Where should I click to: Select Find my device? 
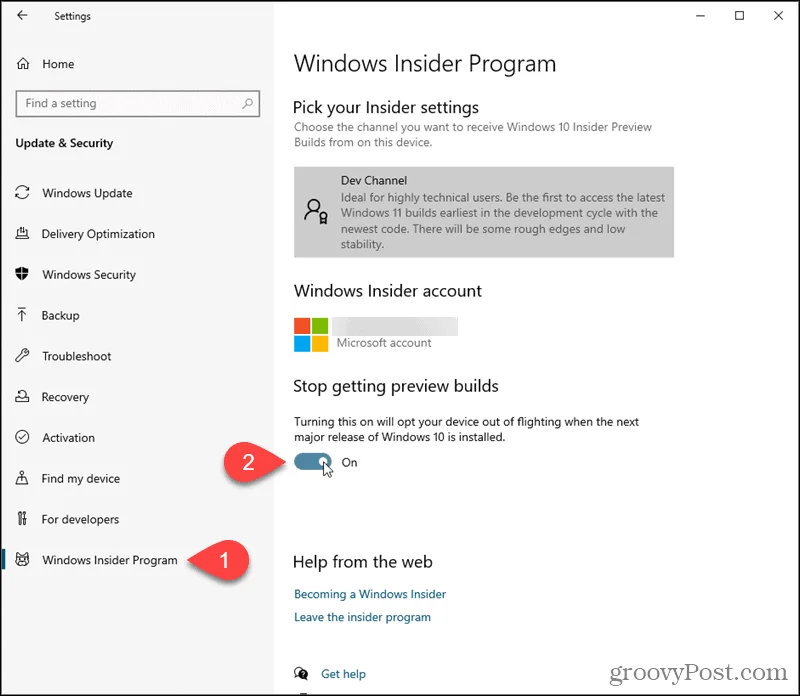coord(81,479)
